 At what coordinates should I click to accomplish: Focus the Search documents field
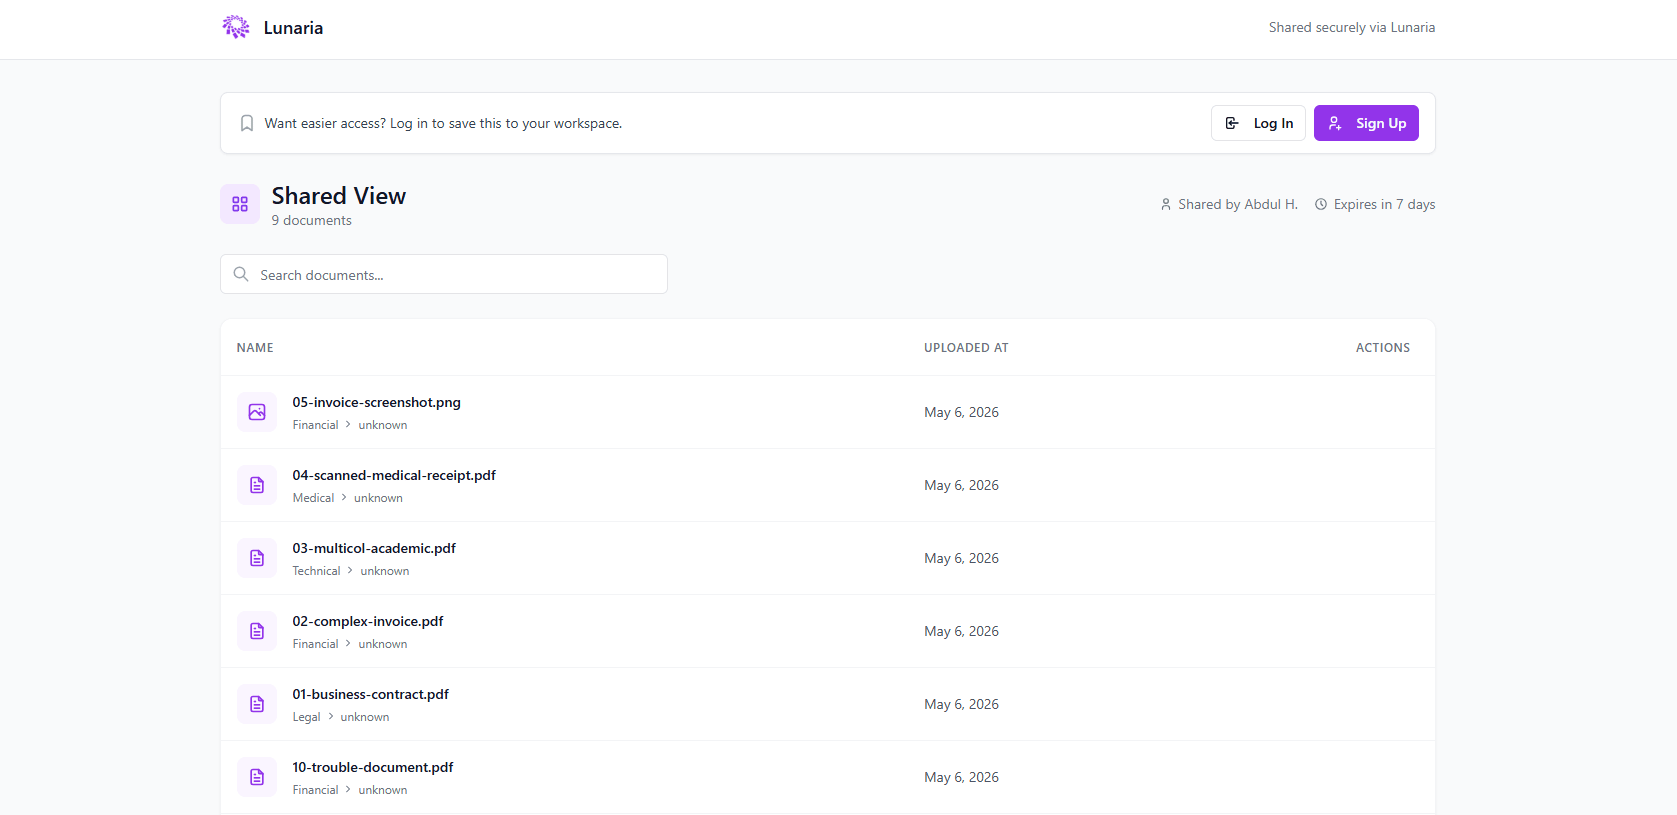[x=444, y=274]
